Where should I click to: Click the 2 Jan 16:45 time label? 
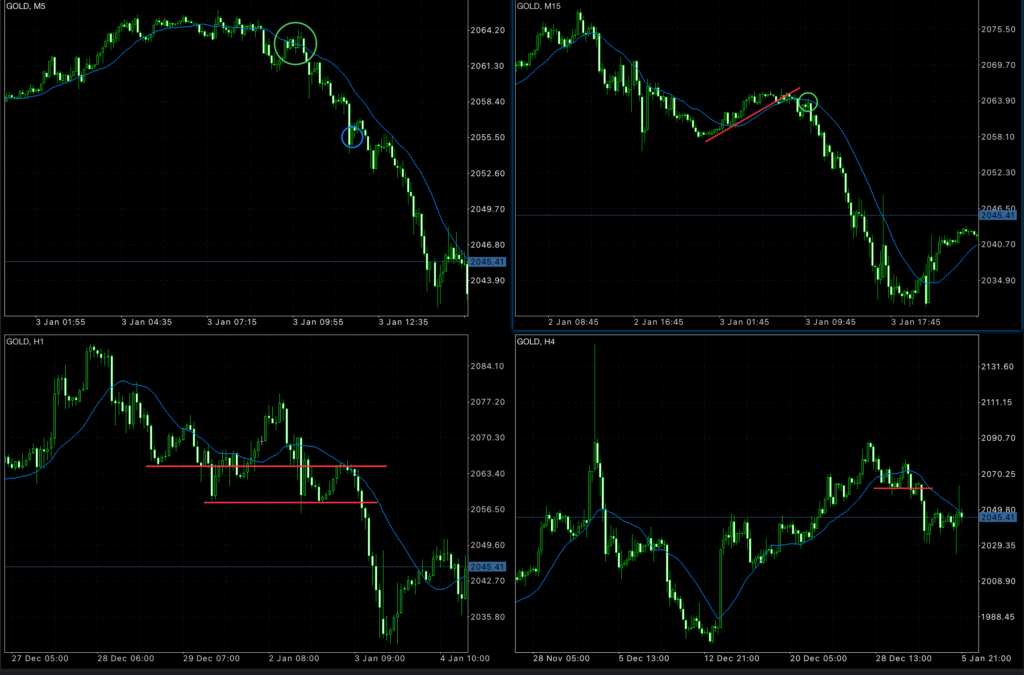point(658,322)
